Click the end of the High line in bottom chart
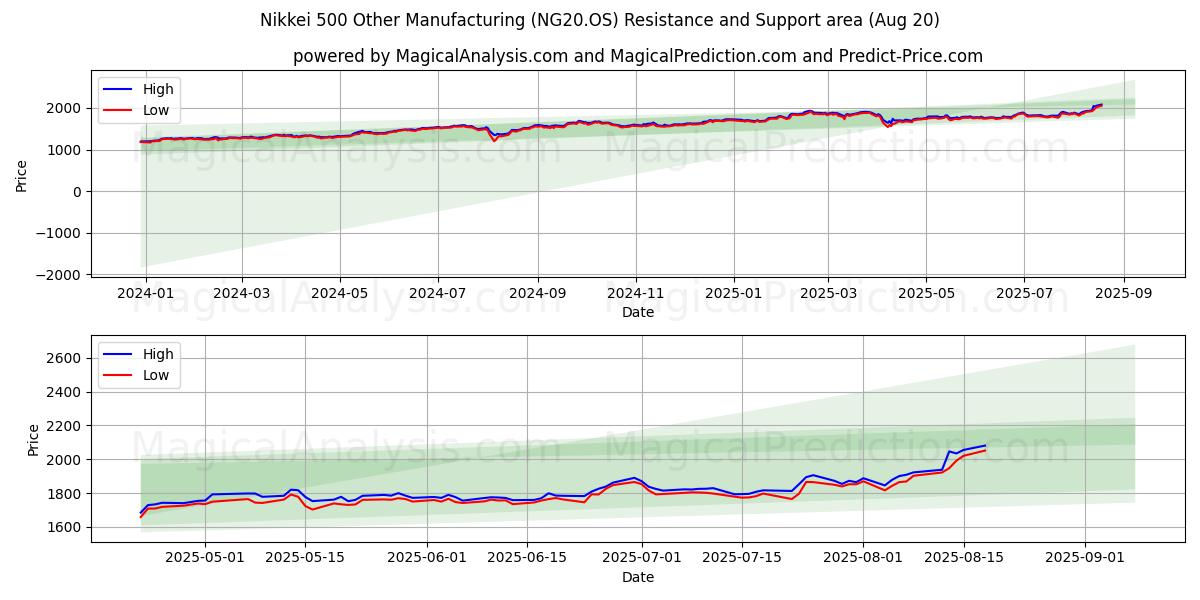Screen dimensions: 1200x600 point(986,445)
